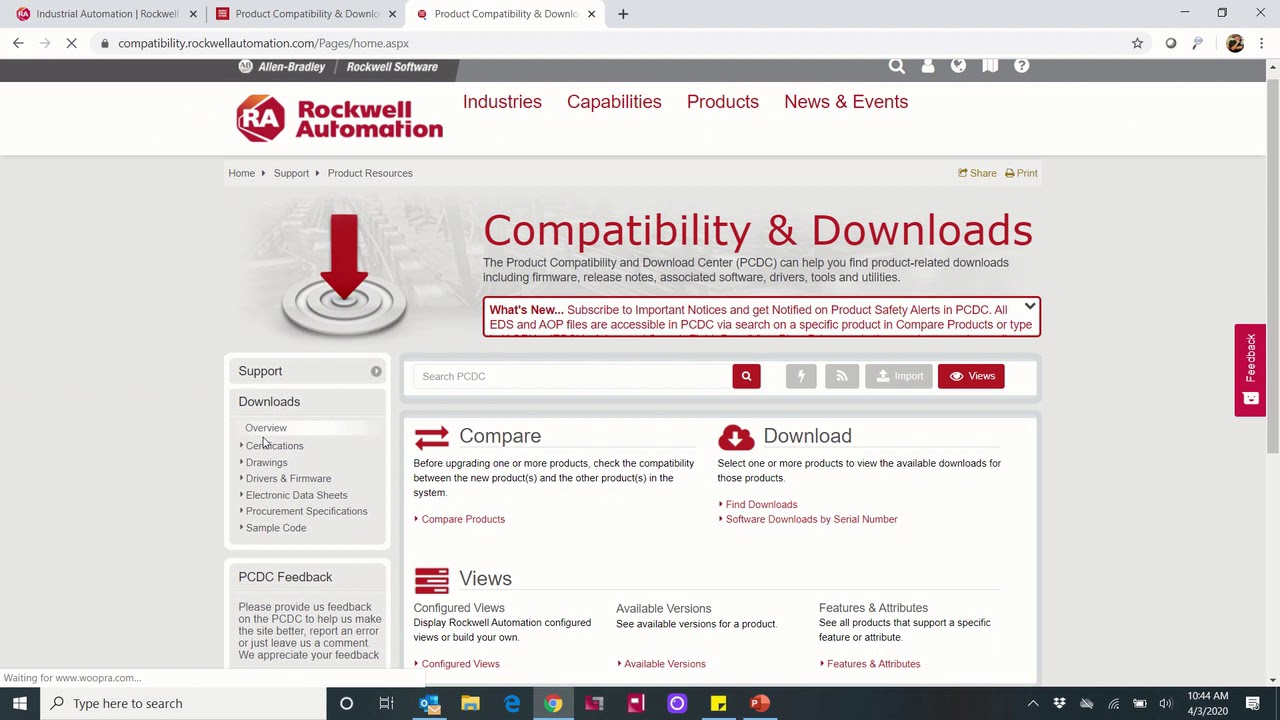The image size is (1280, 720).
Task: Go to Support in the breadcrumb
Action: coord(291,173)
